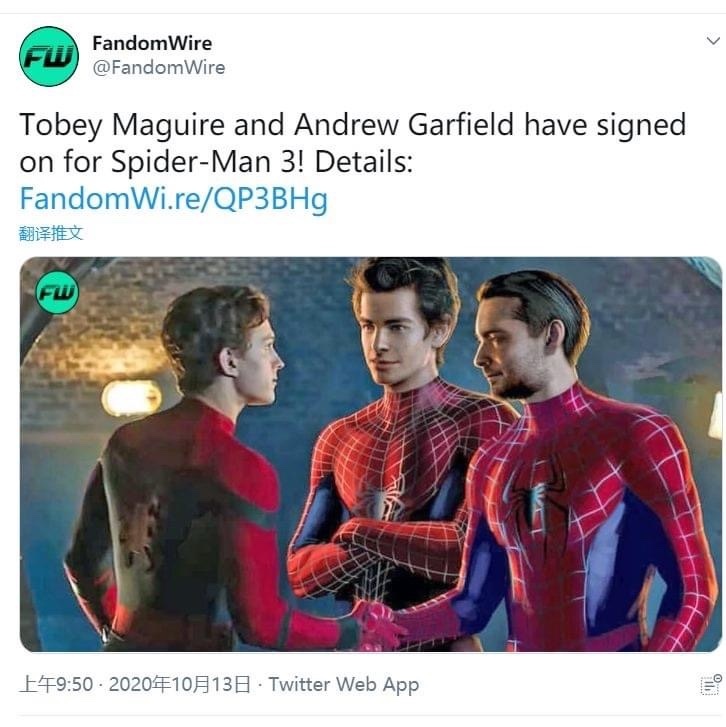Open the tweet options chevron menu
726x727 pixels.
[713, 41]
